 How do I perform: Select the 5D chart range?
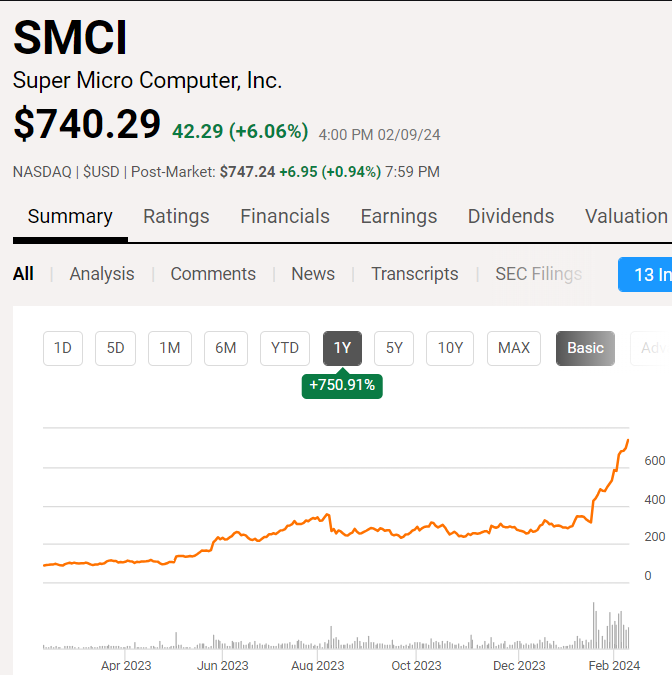[115, 348]
